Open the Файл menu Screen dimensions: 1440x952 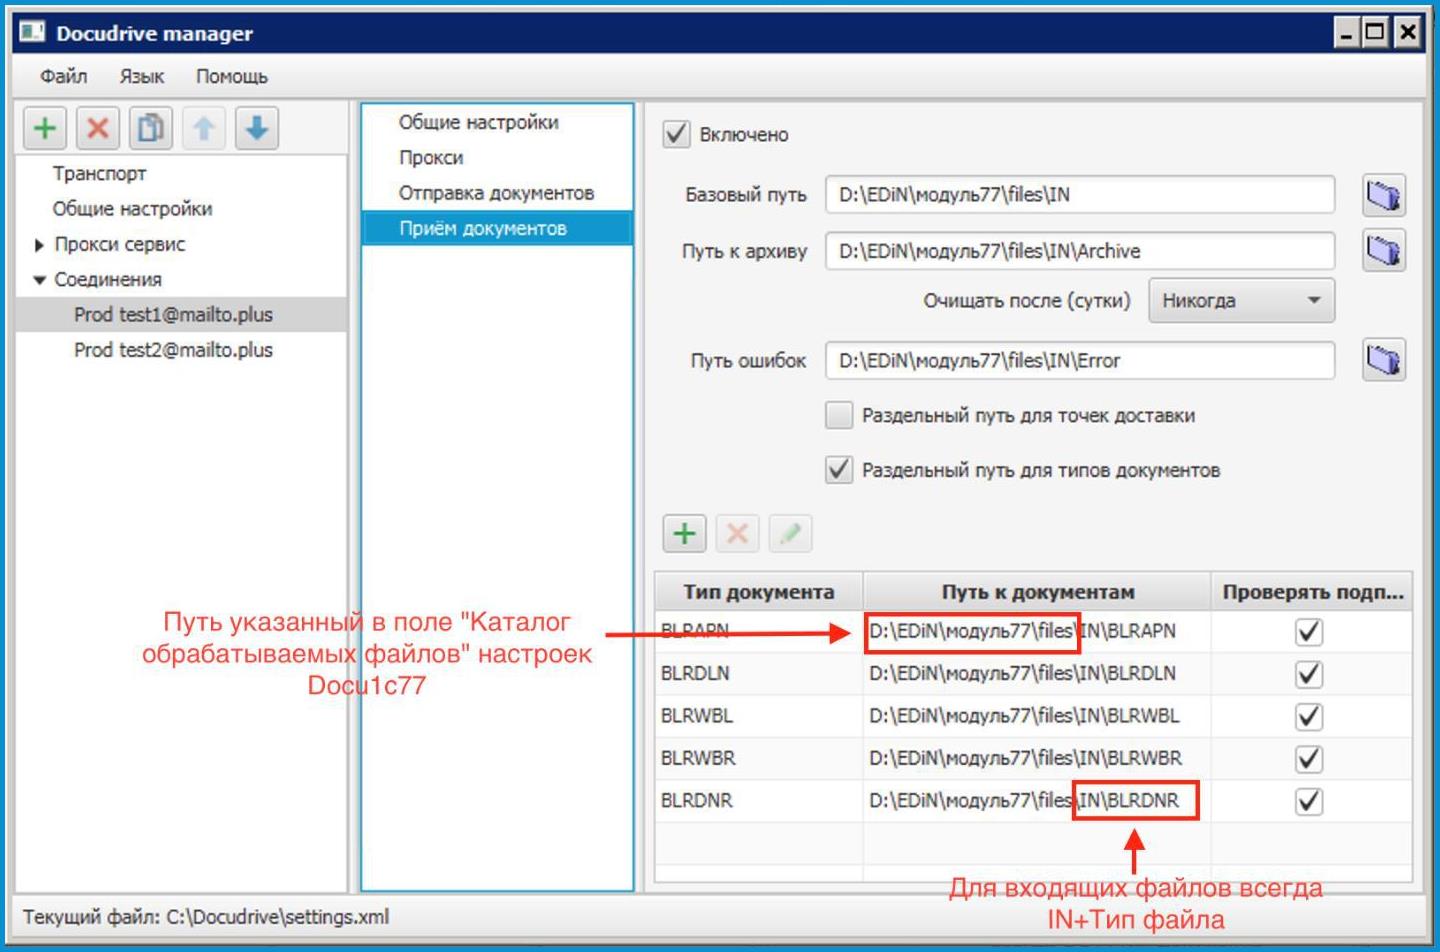point(63,77)
